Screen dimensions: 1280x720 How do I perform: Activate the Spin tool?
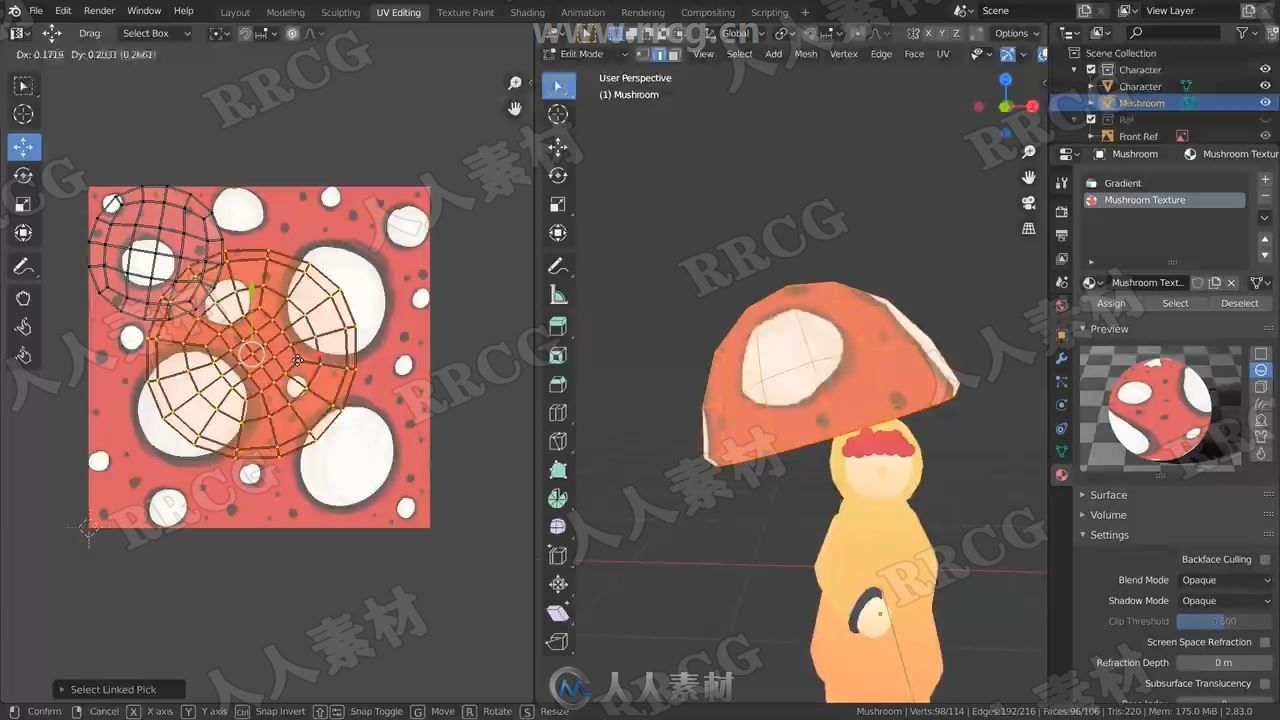click(x=558, y=498)
